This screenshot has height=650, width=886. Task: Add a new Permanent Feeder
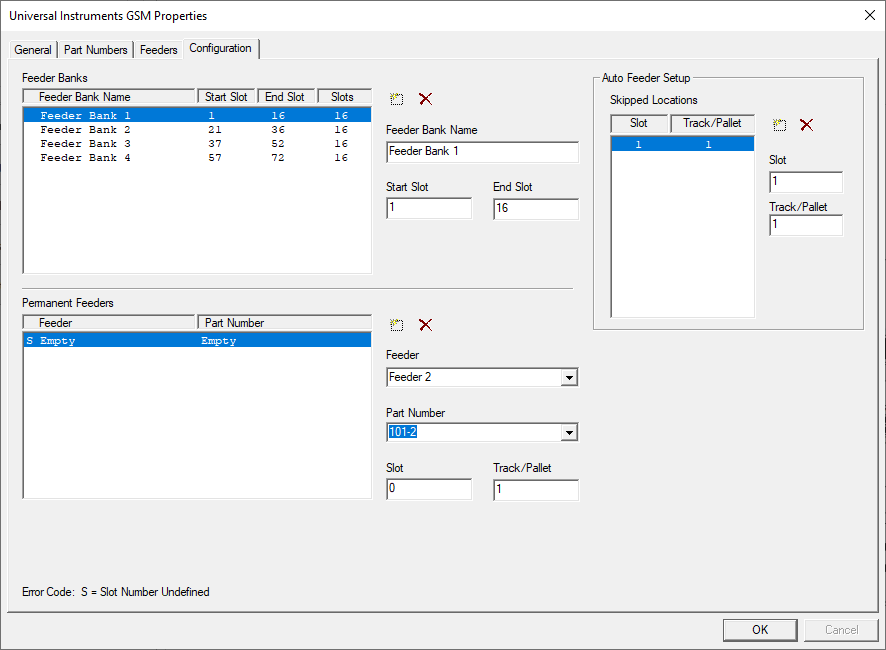(396, 324)
